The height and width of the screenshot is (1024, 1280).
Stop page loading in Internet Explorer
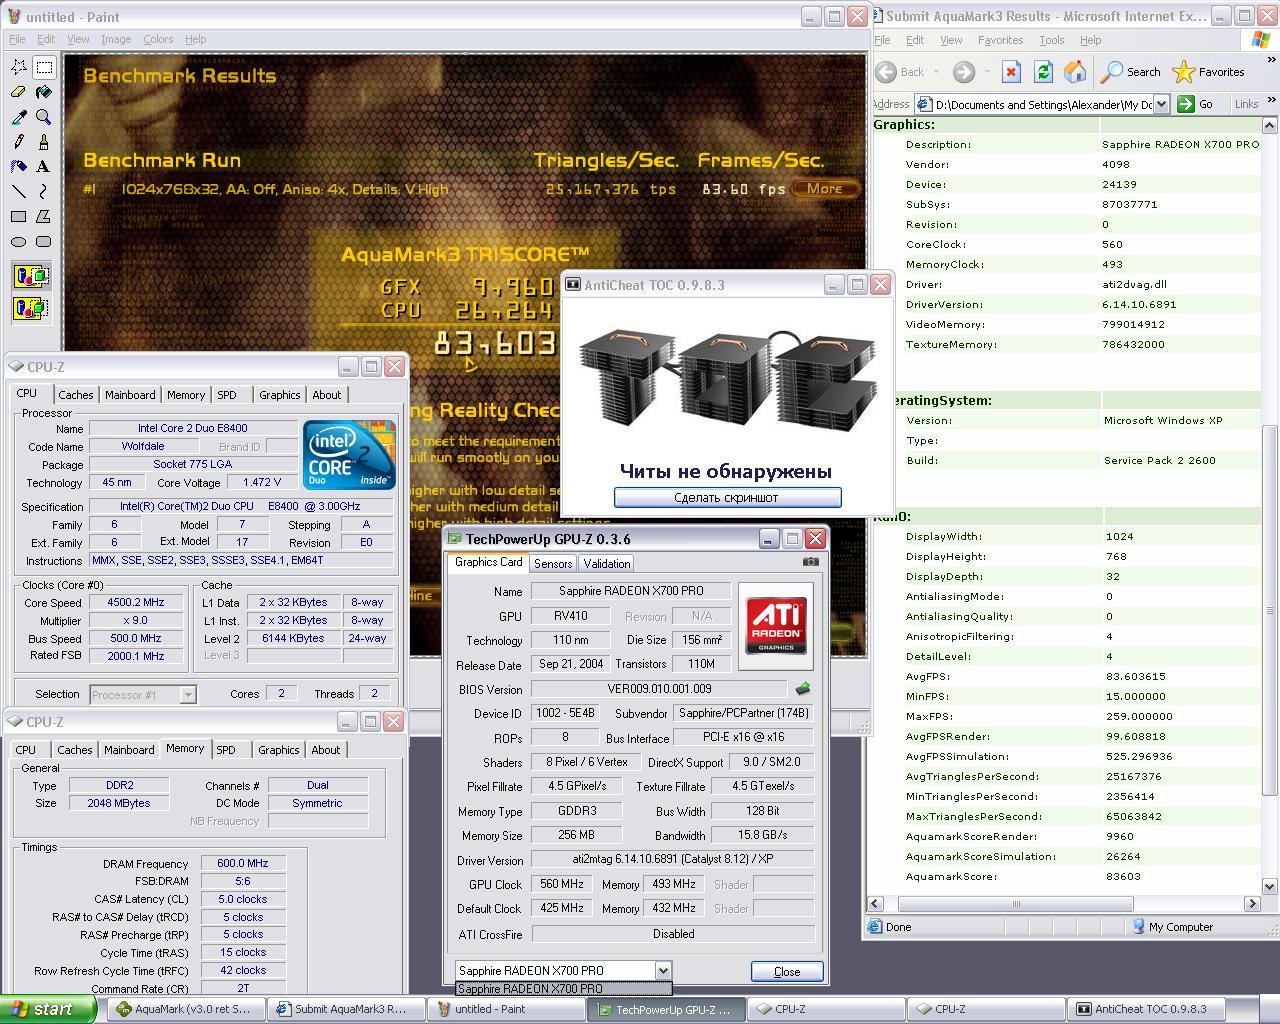coord(1011,72)
